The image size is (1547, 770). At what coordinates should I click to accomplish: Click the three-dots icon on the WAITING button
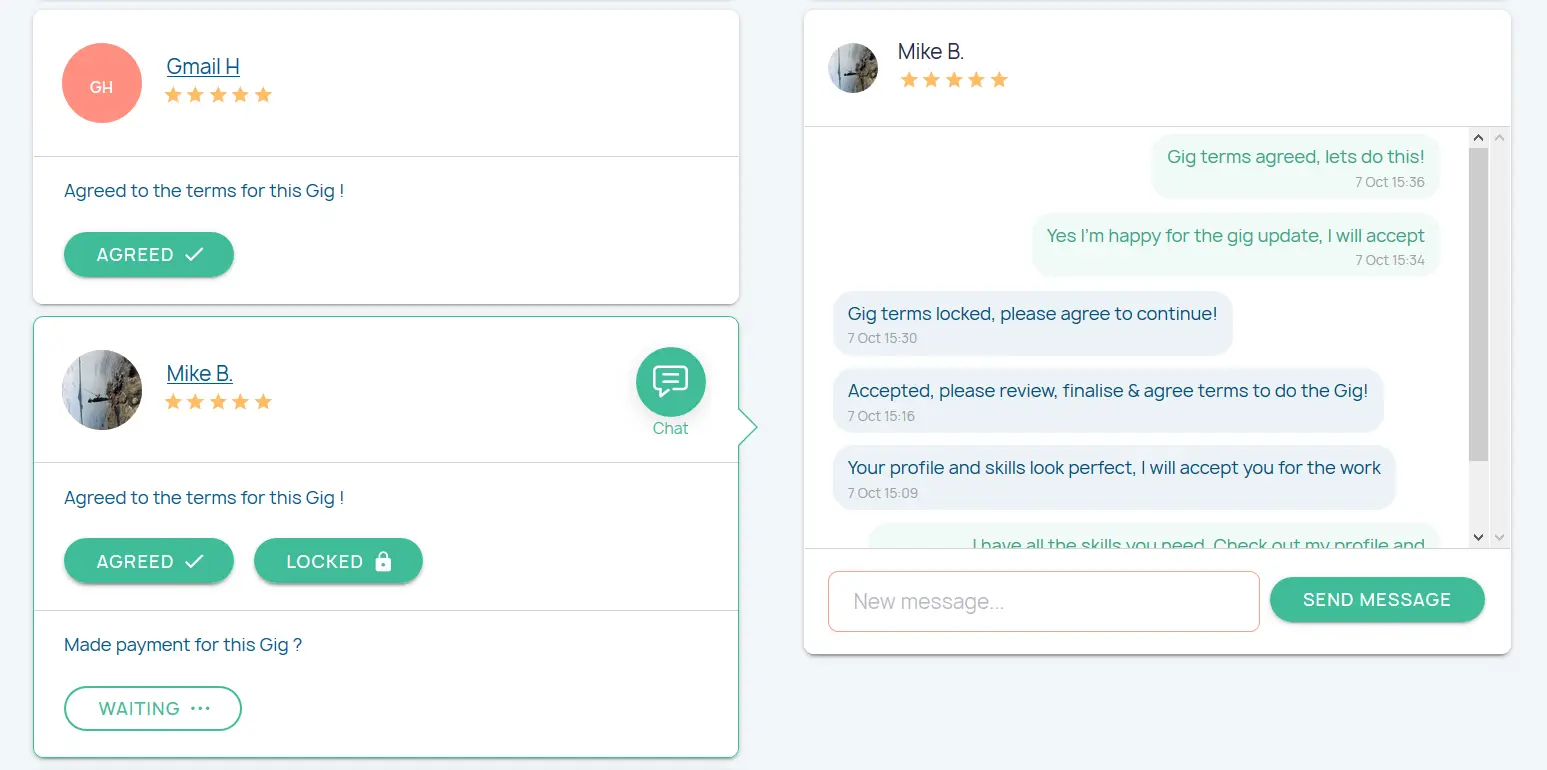(x=200, y=708)
